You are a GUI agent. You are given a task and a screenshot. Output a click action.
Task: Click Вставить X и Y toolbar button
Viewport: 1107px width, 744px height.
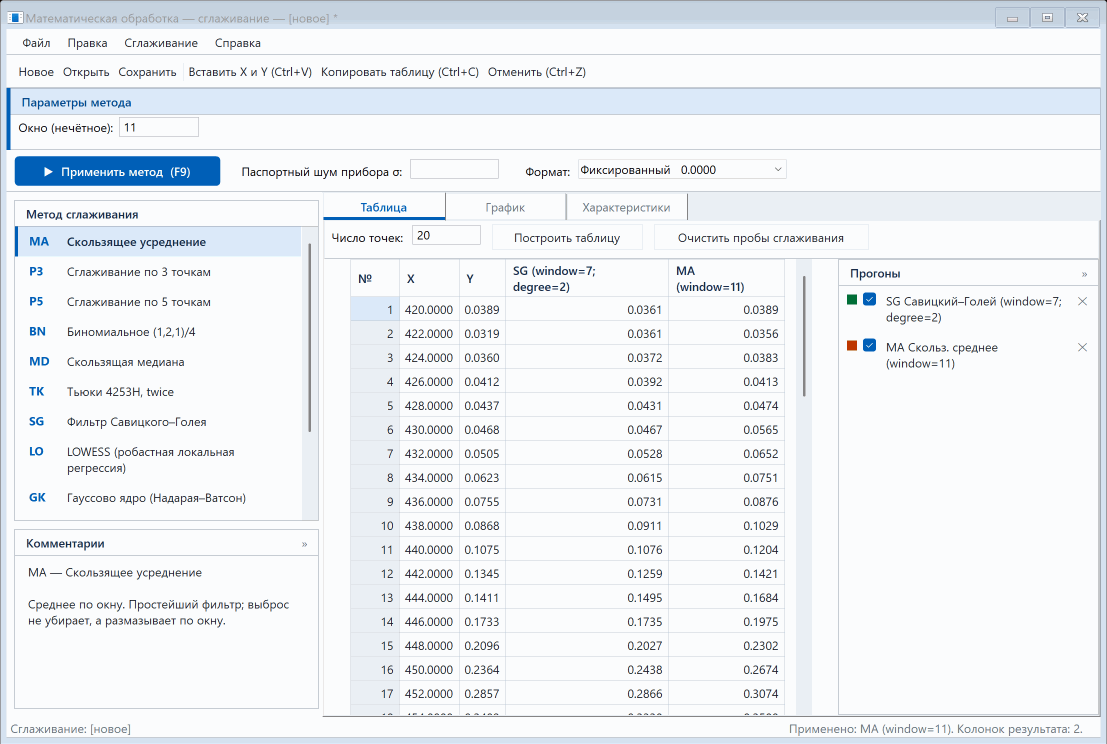coord(250,72)
